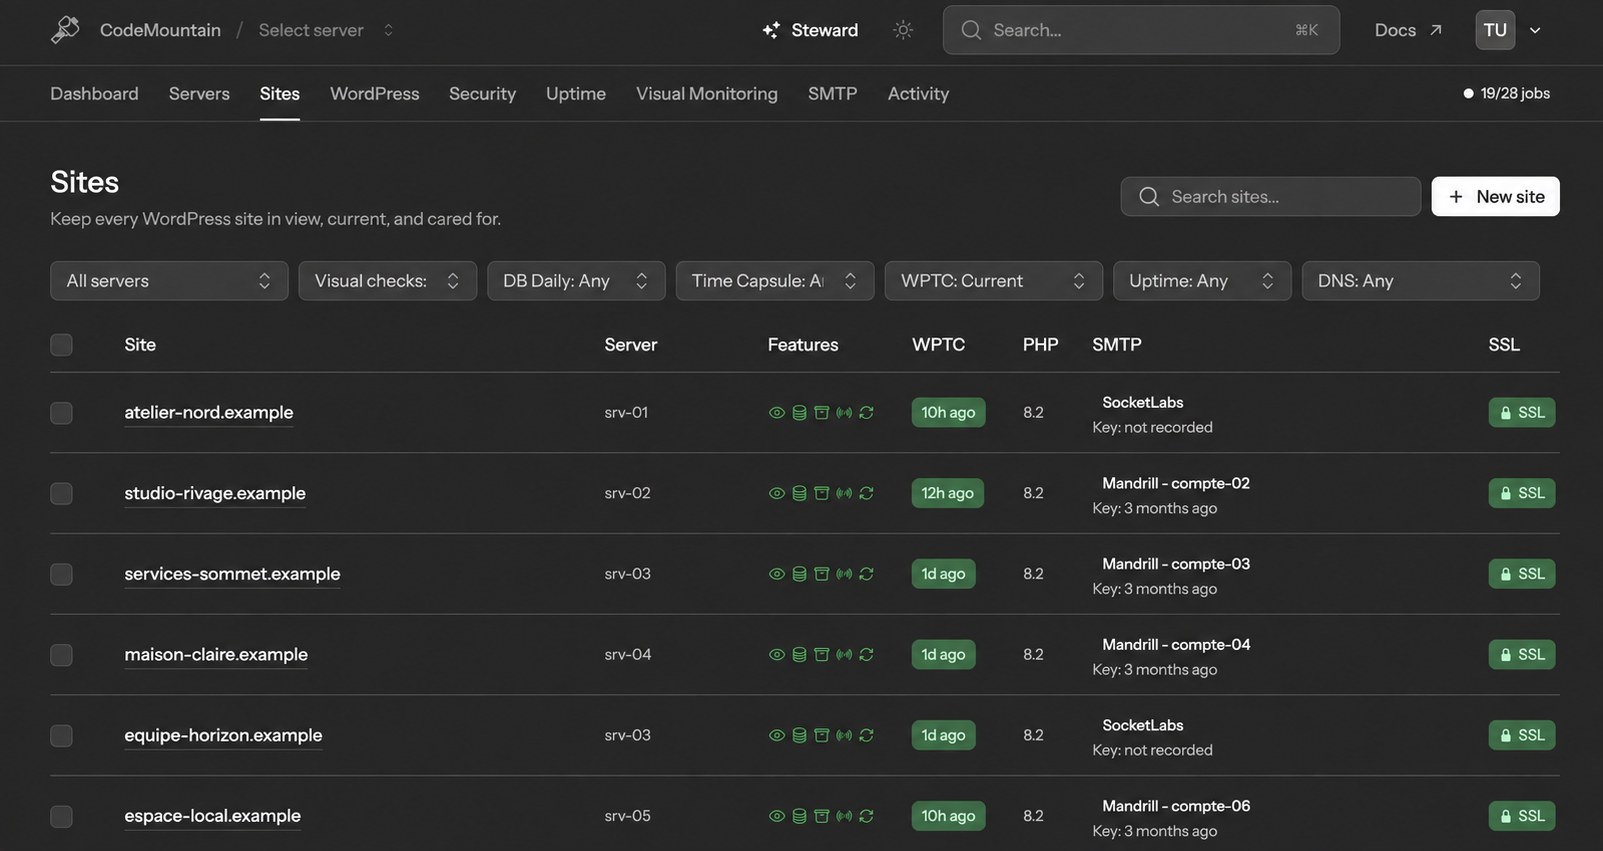Click the global Search field
1603x851 pixels.
1141,30
